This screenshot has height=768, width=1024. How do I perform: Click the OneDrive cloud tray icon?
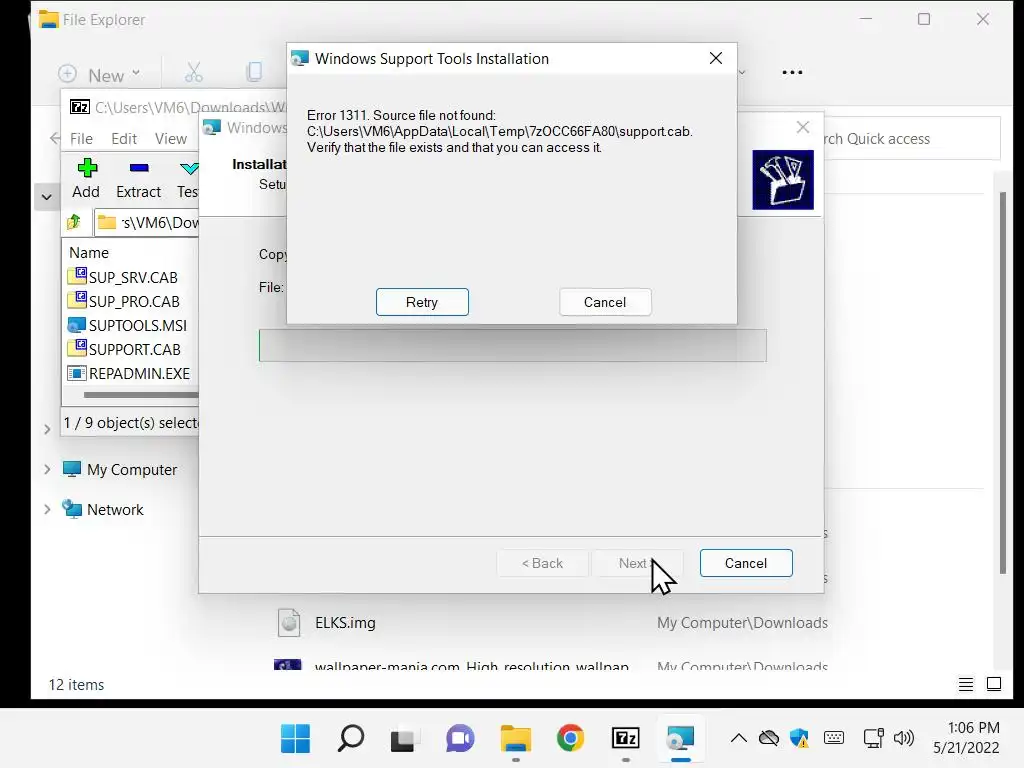click(769, 739)
